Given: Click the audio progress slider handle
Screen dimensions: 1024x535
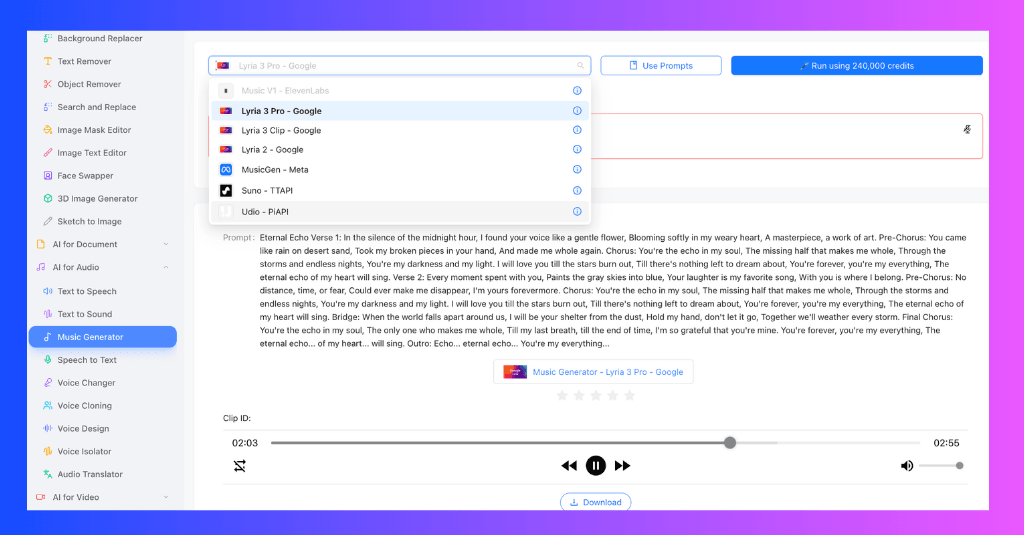Looking at the screenshot, I should pos(730,443).
